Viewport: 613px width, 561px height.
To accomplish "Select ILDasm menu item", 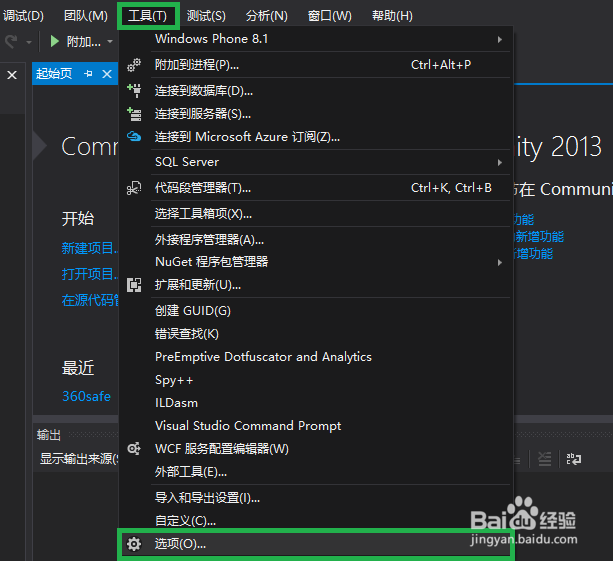I will coord(316,403).
